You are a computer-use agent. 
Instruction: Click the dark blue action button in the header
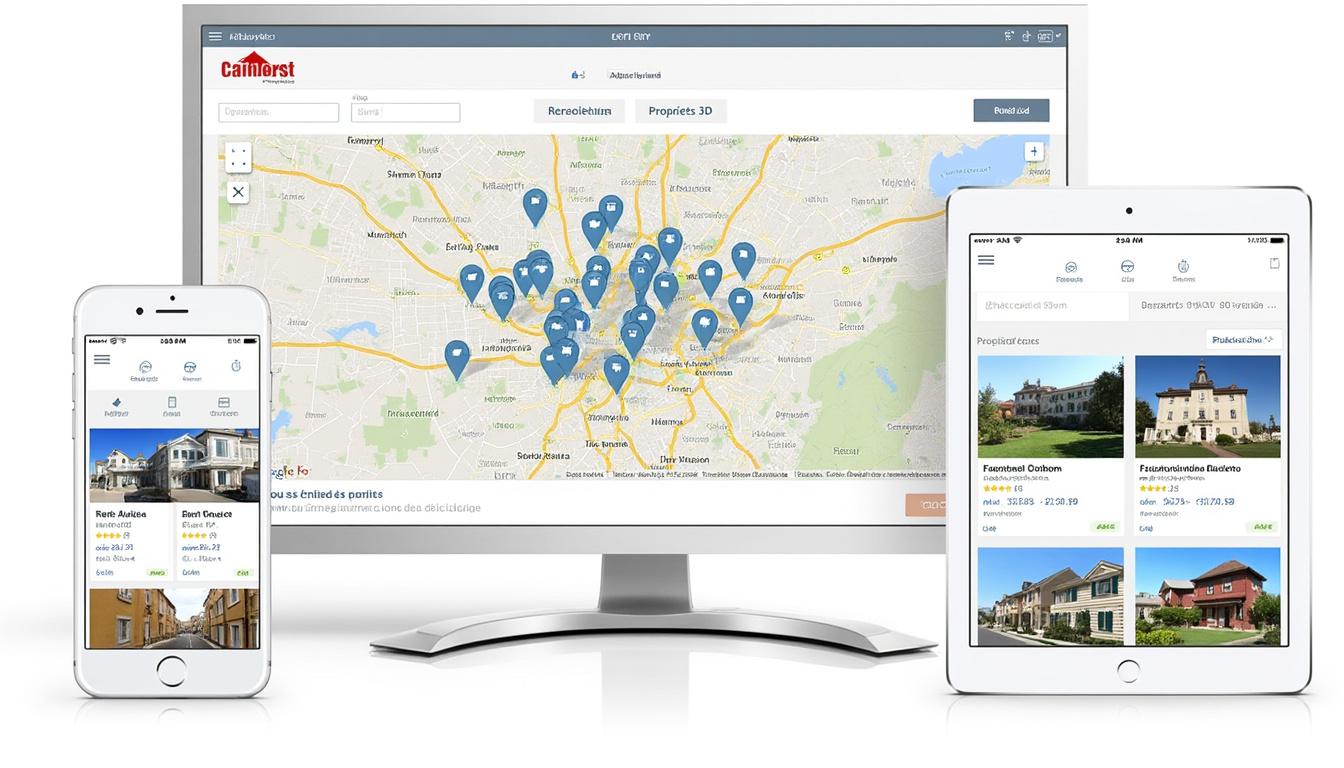[x=1011, y=109]
